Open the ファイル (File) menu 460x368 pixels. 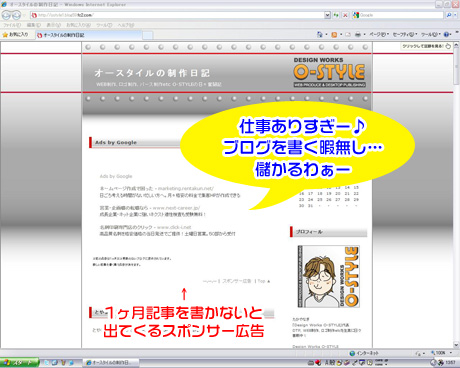(x=12, y=25)
